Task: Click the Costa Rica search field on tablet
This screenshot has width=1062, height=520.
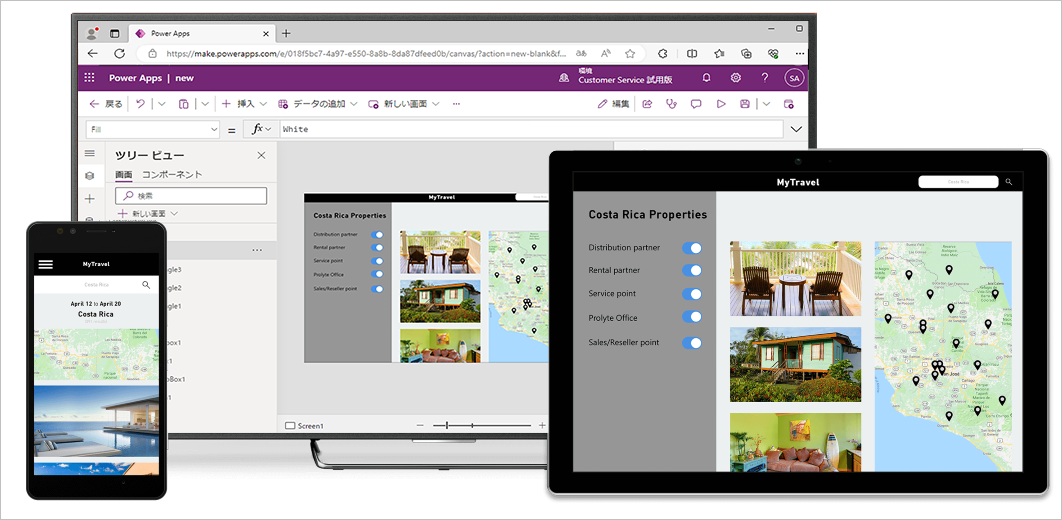Action: click(958, 181)
